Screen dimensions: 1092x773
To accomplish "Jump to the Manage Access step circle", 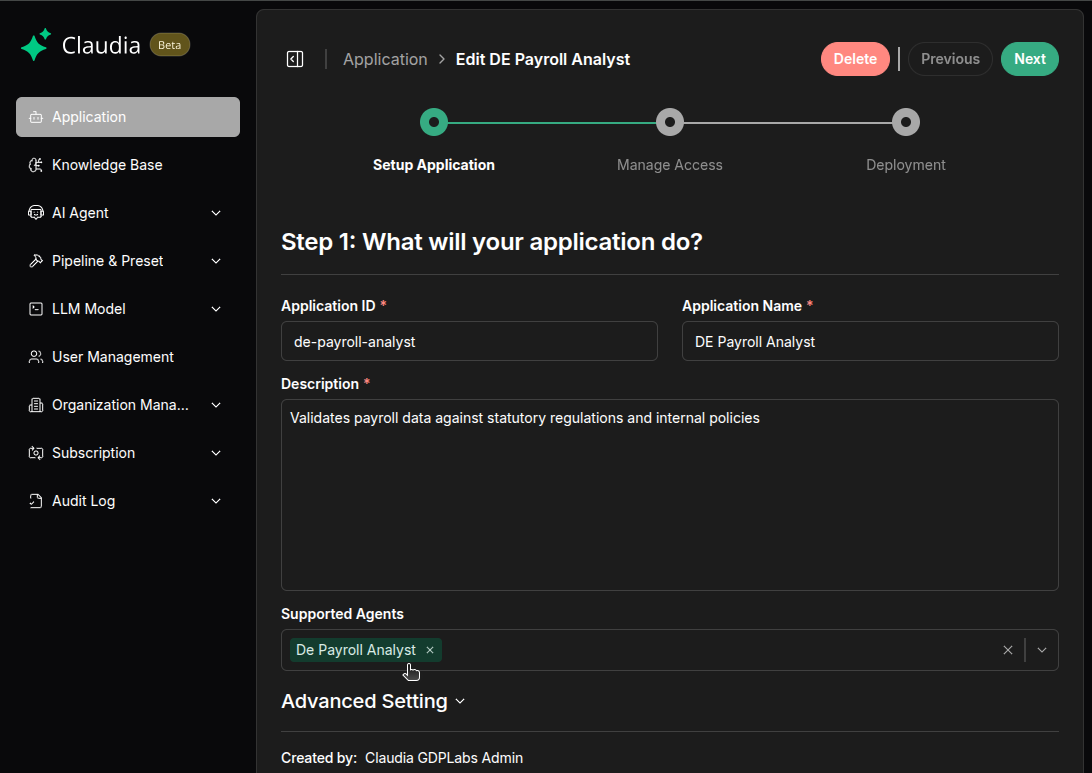I will (x=670, y=122).
